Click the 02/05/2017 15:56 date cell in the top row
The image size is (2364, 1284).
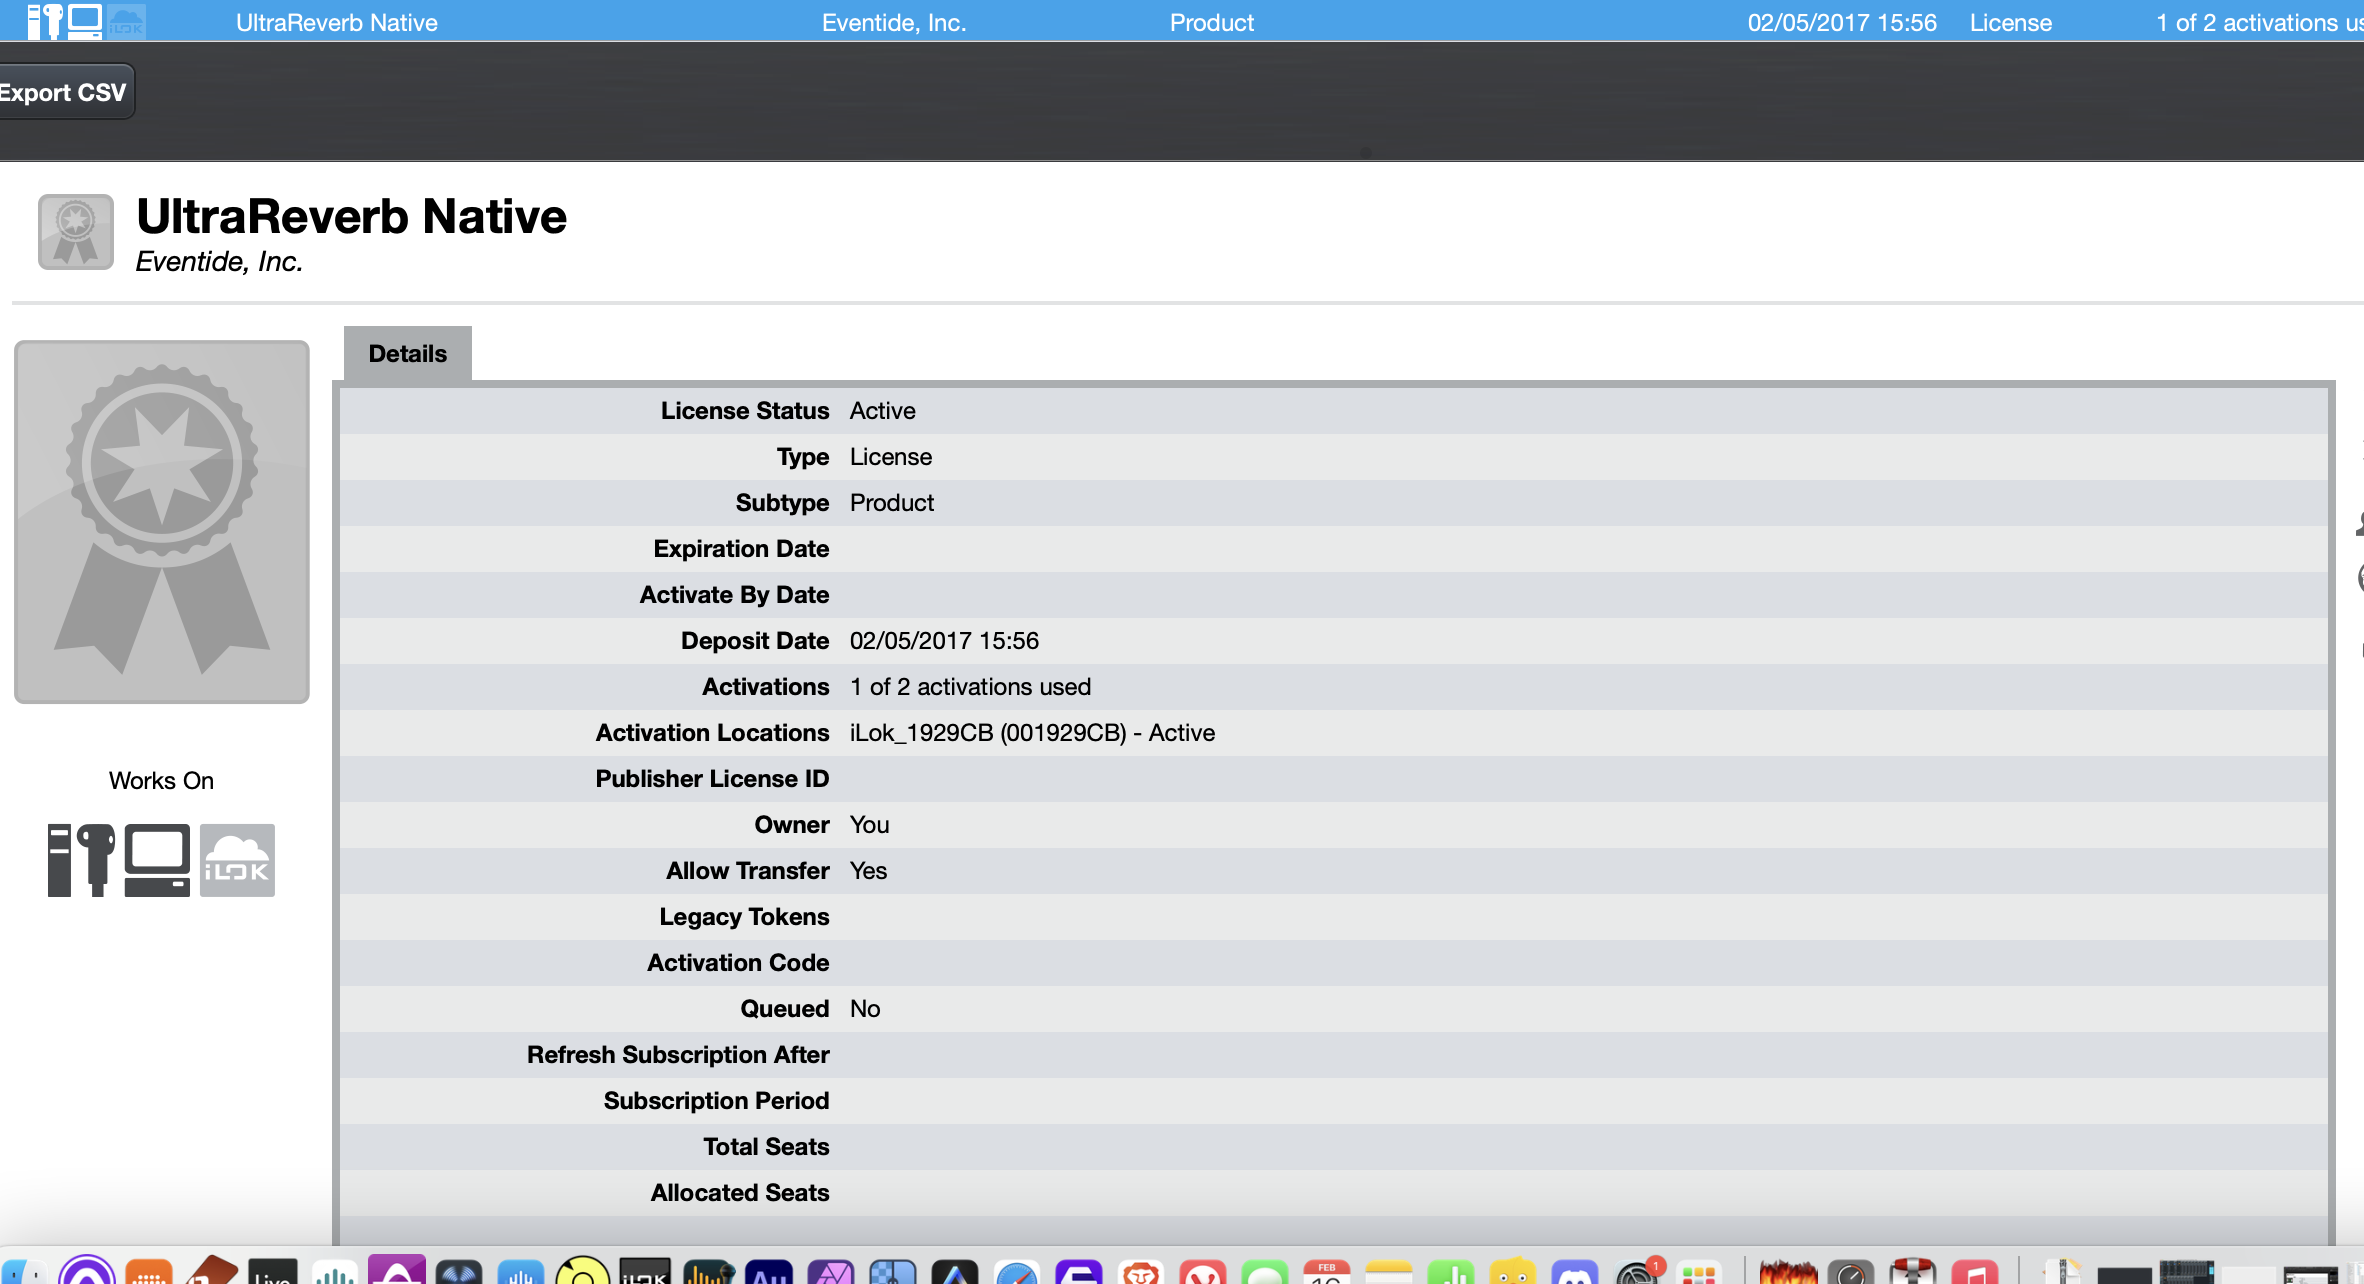point(1842,22)
